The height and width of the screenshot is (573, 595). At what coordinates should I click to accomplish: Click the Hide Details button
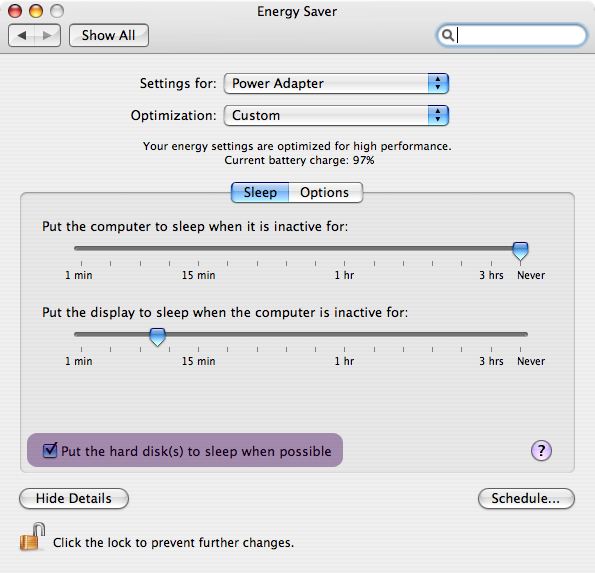pos(74,498)
